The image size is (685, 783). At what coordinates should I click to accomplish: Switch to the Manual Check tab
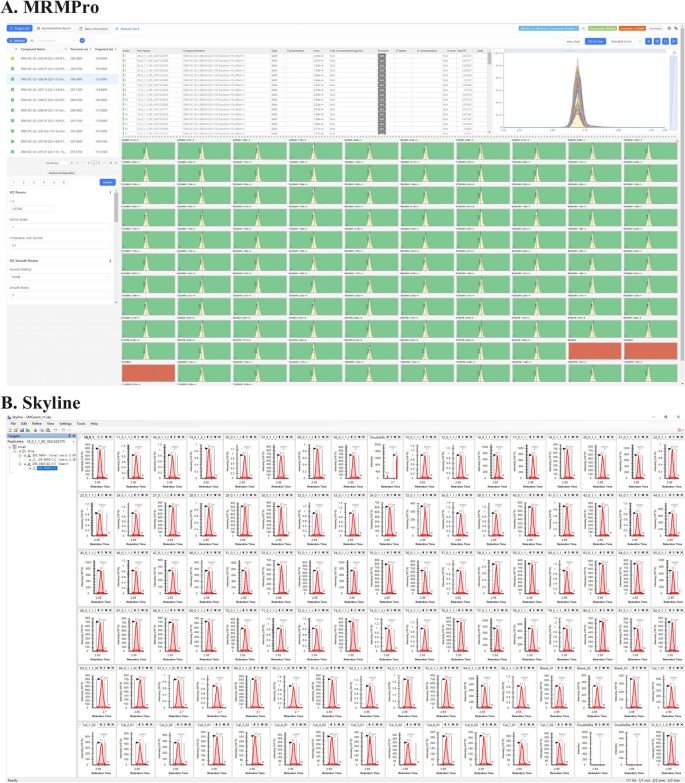pyautogui.click(x=127, y=28)
